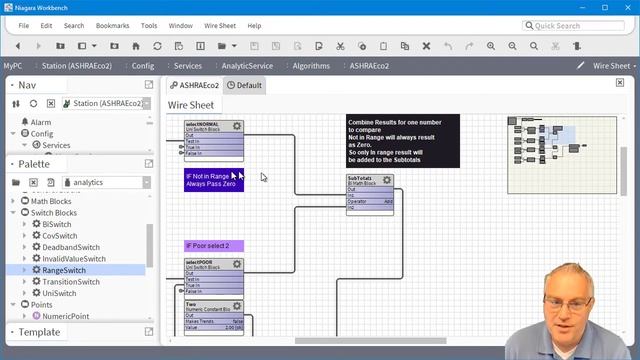This screenshot has height=360, width=640.
Task: Open the File menu
Action: click(24, 26)
